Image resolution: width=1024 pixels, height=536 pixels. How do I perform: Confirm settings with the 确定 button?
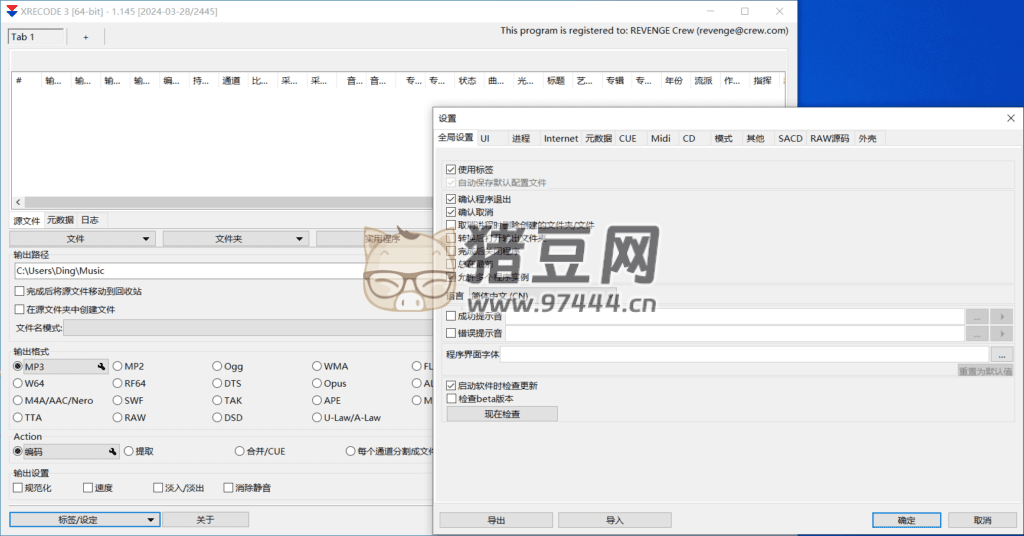coord(906,520)
